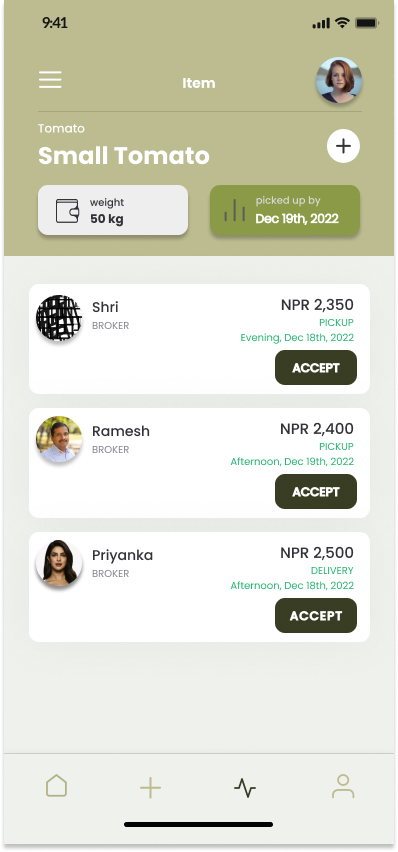This screenshot has height=852, width=398.
Task: View Ramesh's profile photo
Action: (59, 440)
